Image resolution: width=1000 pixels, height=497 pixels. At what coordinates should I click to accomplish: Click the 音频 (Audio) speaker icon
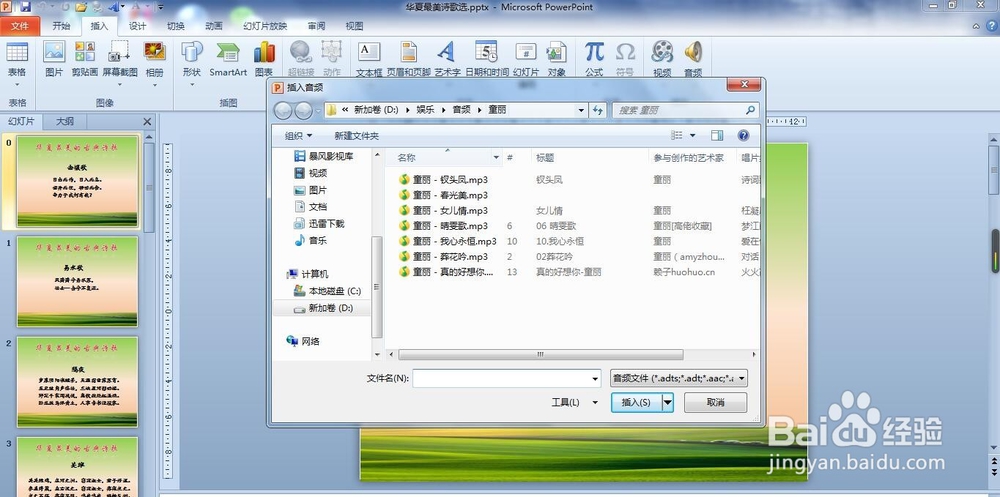click(693, 52)
